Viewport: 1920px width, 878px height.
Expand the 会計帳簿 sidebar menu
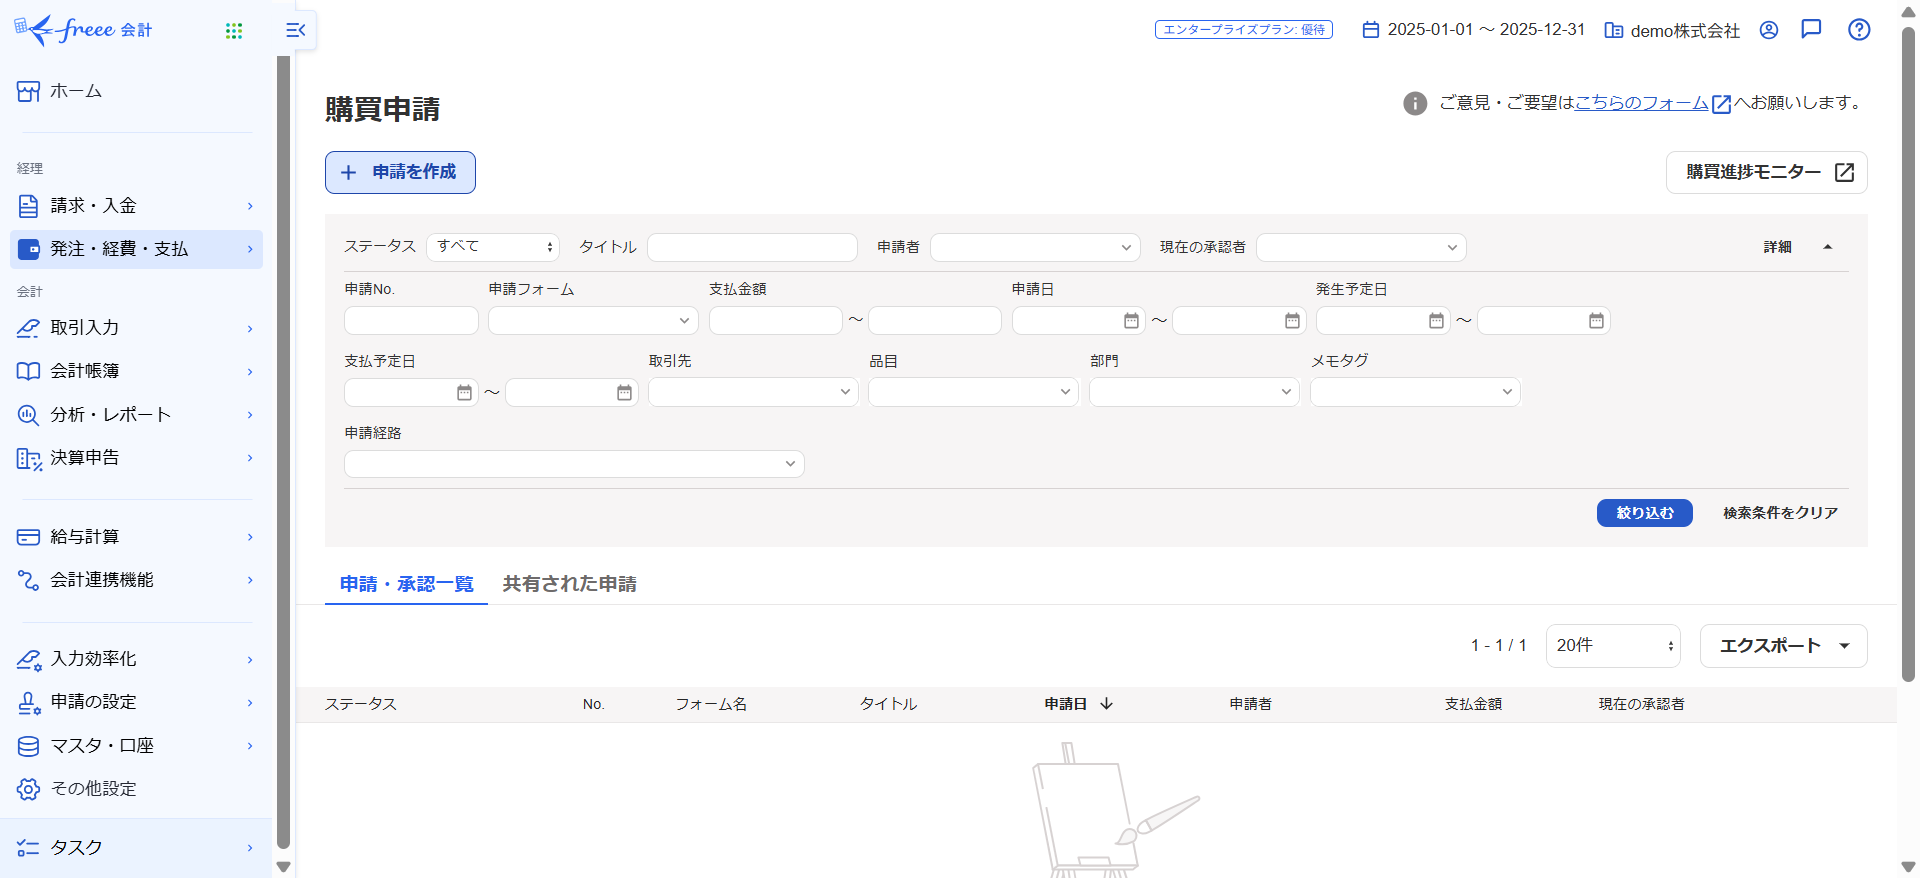click(x=136, y=371)
